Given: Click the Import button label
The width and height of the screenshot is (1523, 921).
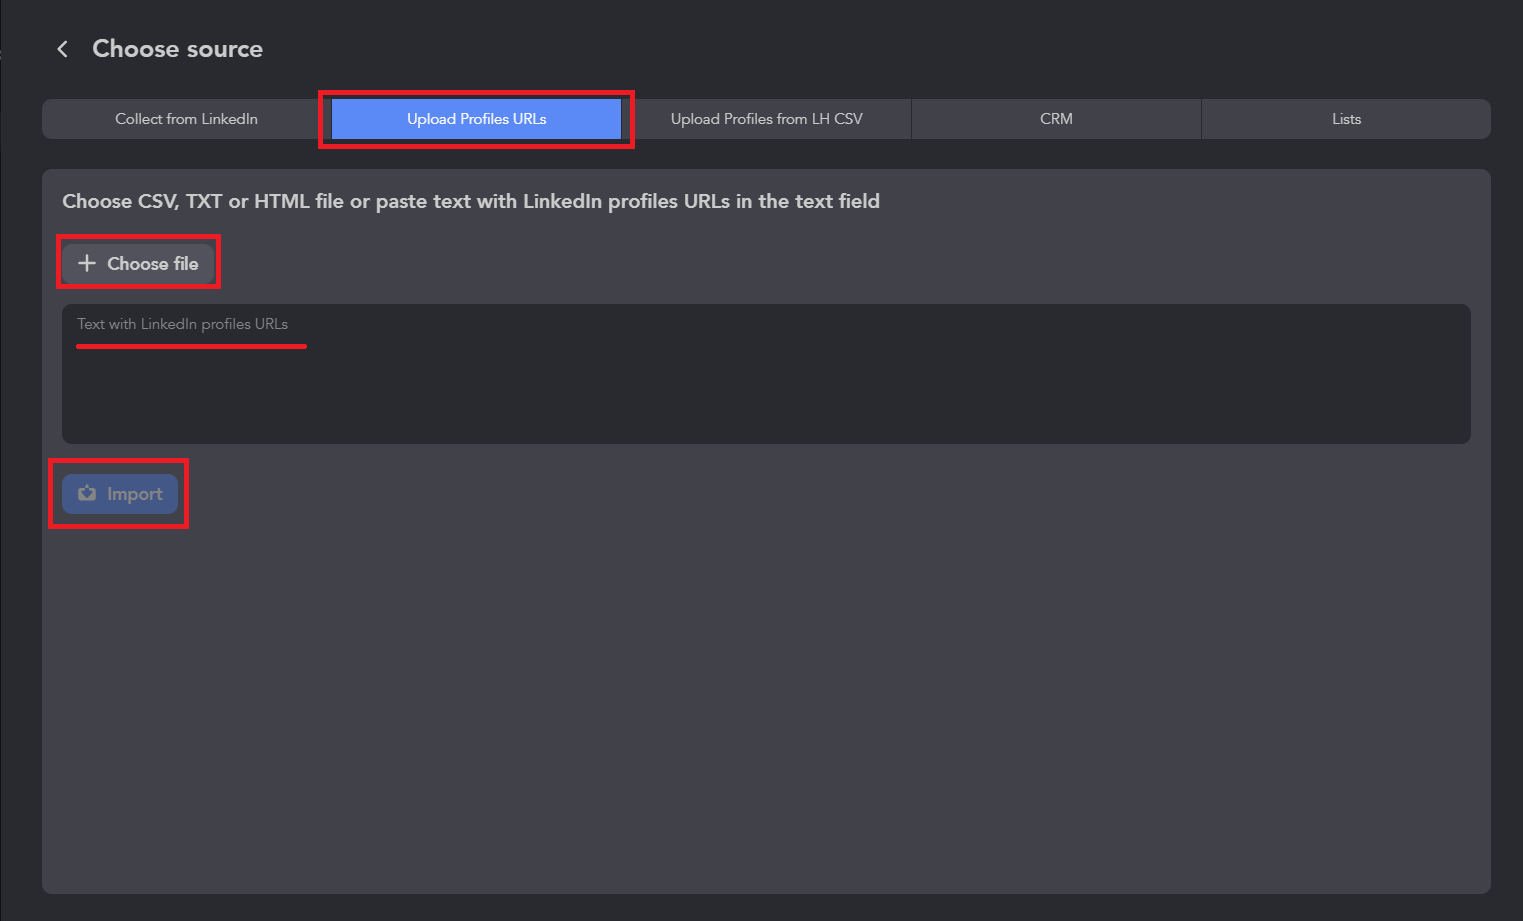Looking at the screenshot, I should [x=135, y=494].
